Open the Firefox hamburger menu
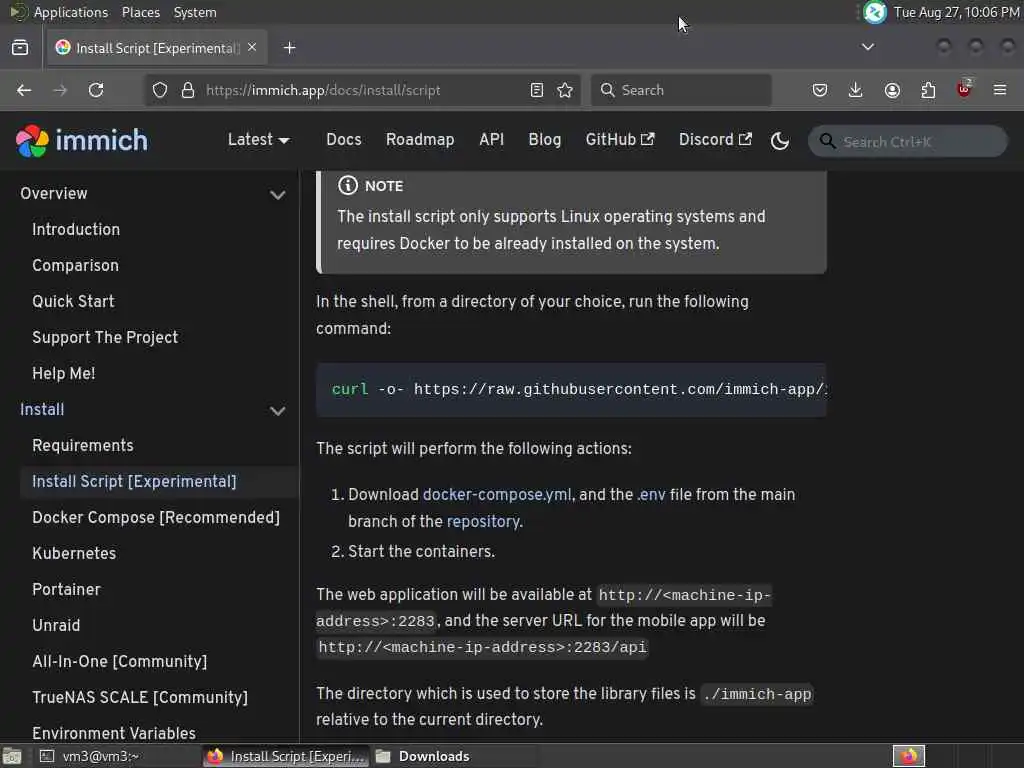This screenshot has width=1024, height=768. [x=1000, y=90]
